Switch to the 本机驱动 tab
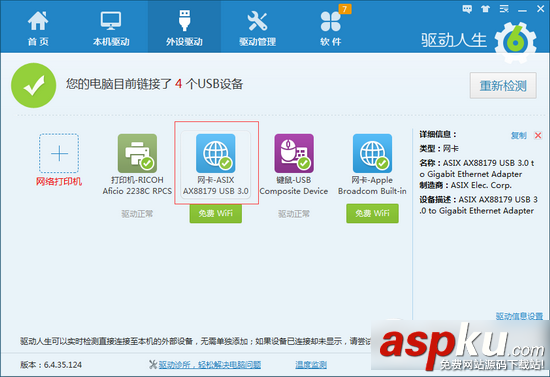 pos(111,28)
